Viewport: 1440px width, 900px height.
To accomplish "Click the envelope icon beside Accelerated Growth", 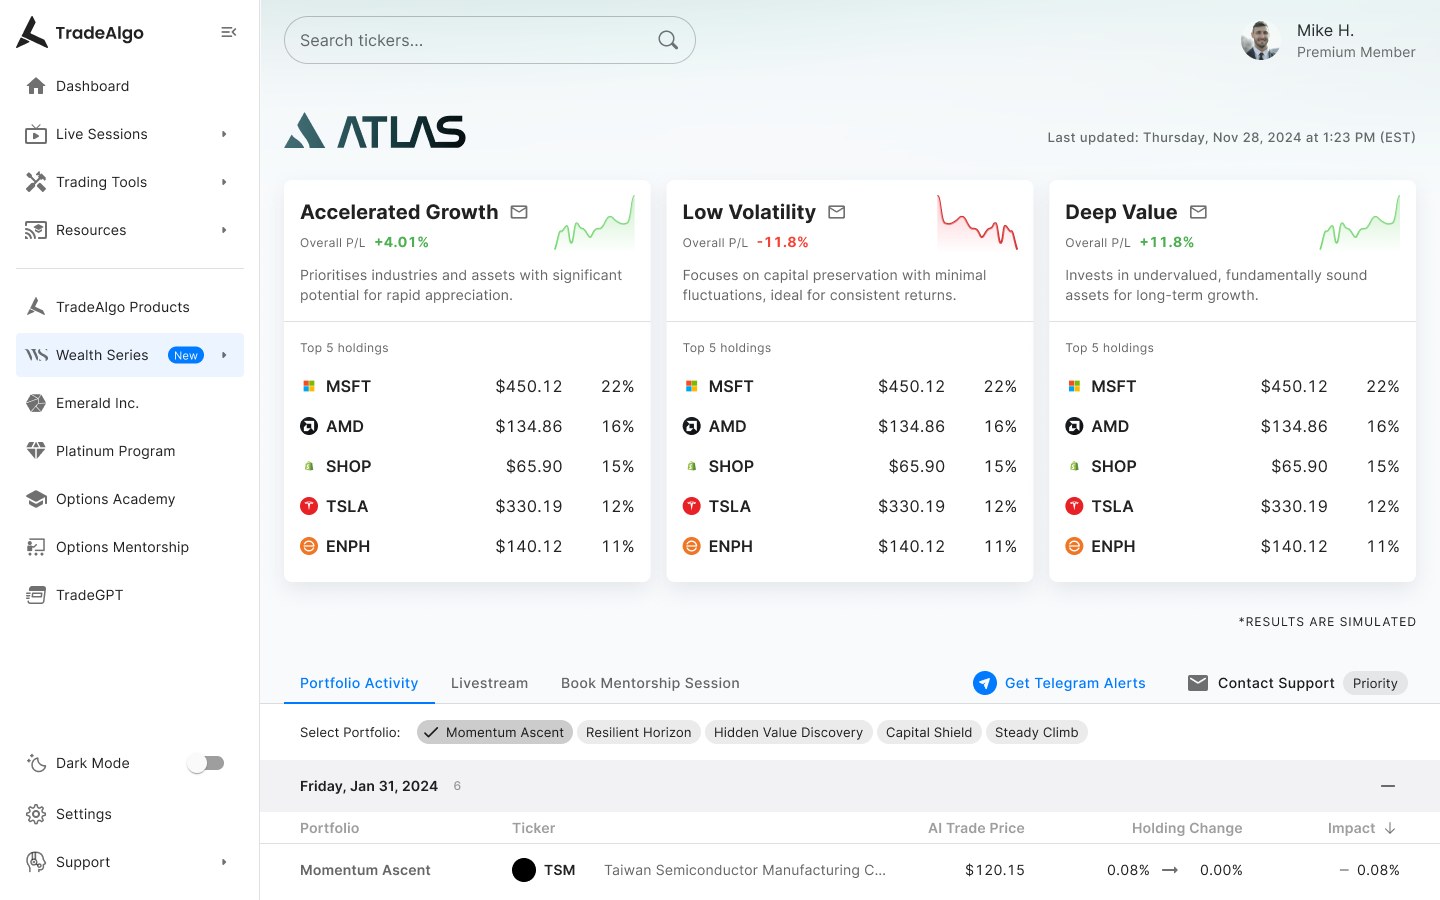I will coord(519,212).
